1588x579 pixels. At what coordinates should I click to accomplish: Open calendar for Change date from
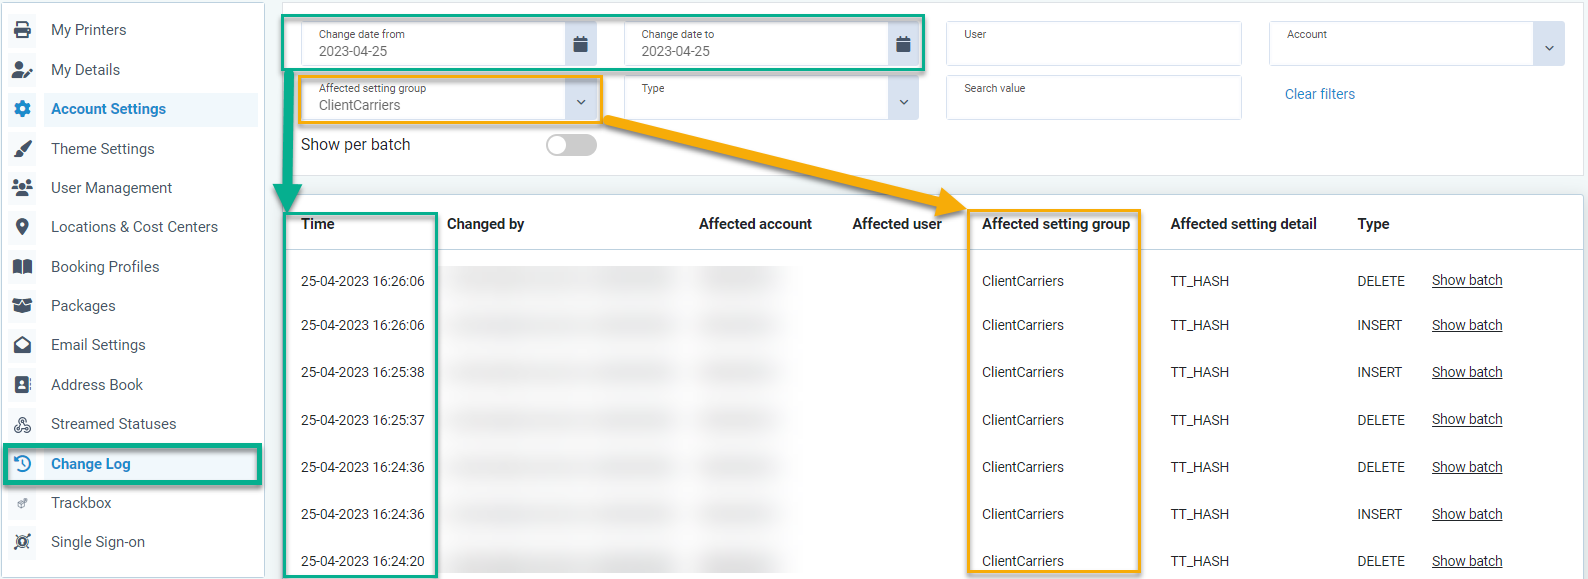click(x=580, y=44)
